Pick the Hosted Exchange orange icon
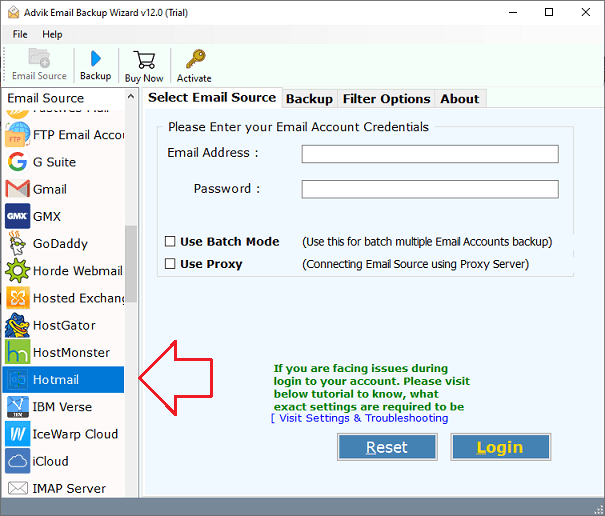 [17, 298]
